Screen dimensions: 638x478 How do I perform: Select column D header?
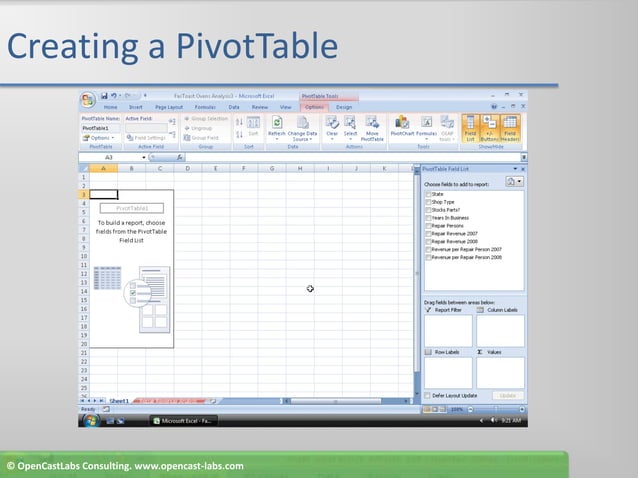click(x=188, y=168)
